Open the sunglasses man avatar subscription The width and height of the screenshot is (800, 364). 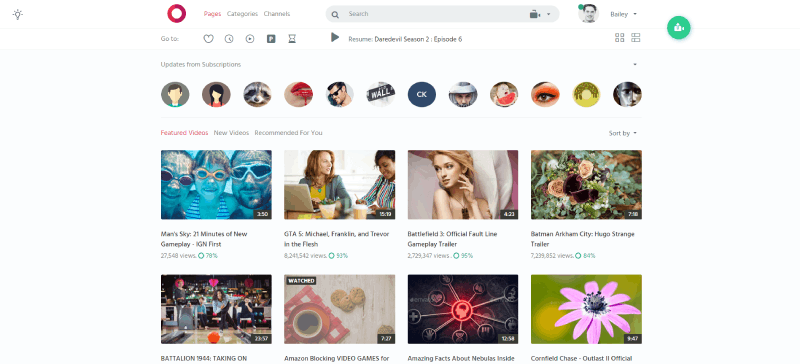point(340,94)
